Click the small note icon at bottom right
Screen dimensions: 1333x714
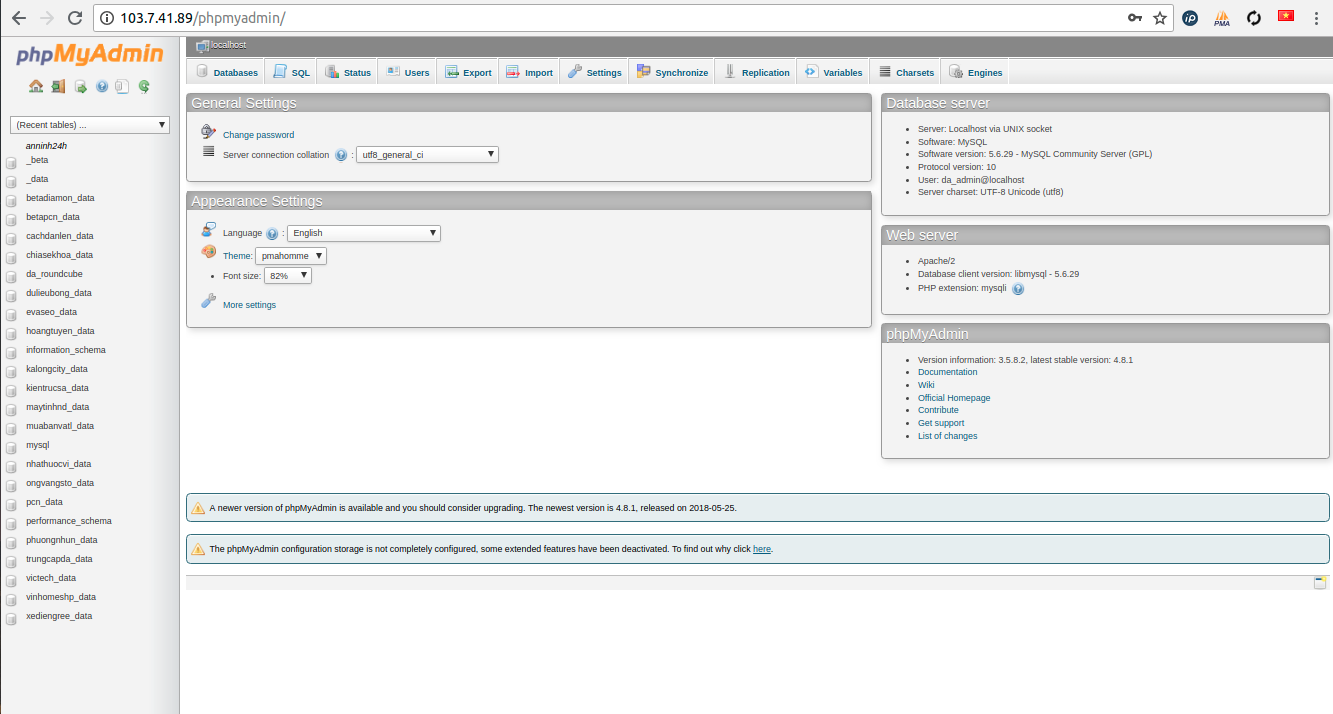tap(1320, 583)
